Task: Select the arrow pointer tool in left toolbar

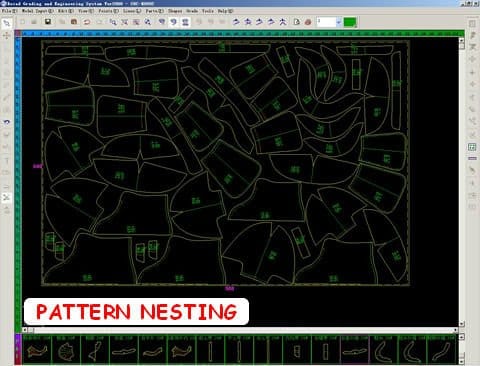Action: pyautogui.click(x=6, y=24)
